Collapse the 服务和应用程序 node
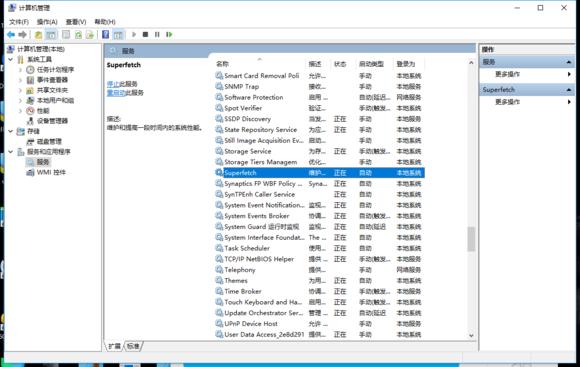 coord(11,152)
